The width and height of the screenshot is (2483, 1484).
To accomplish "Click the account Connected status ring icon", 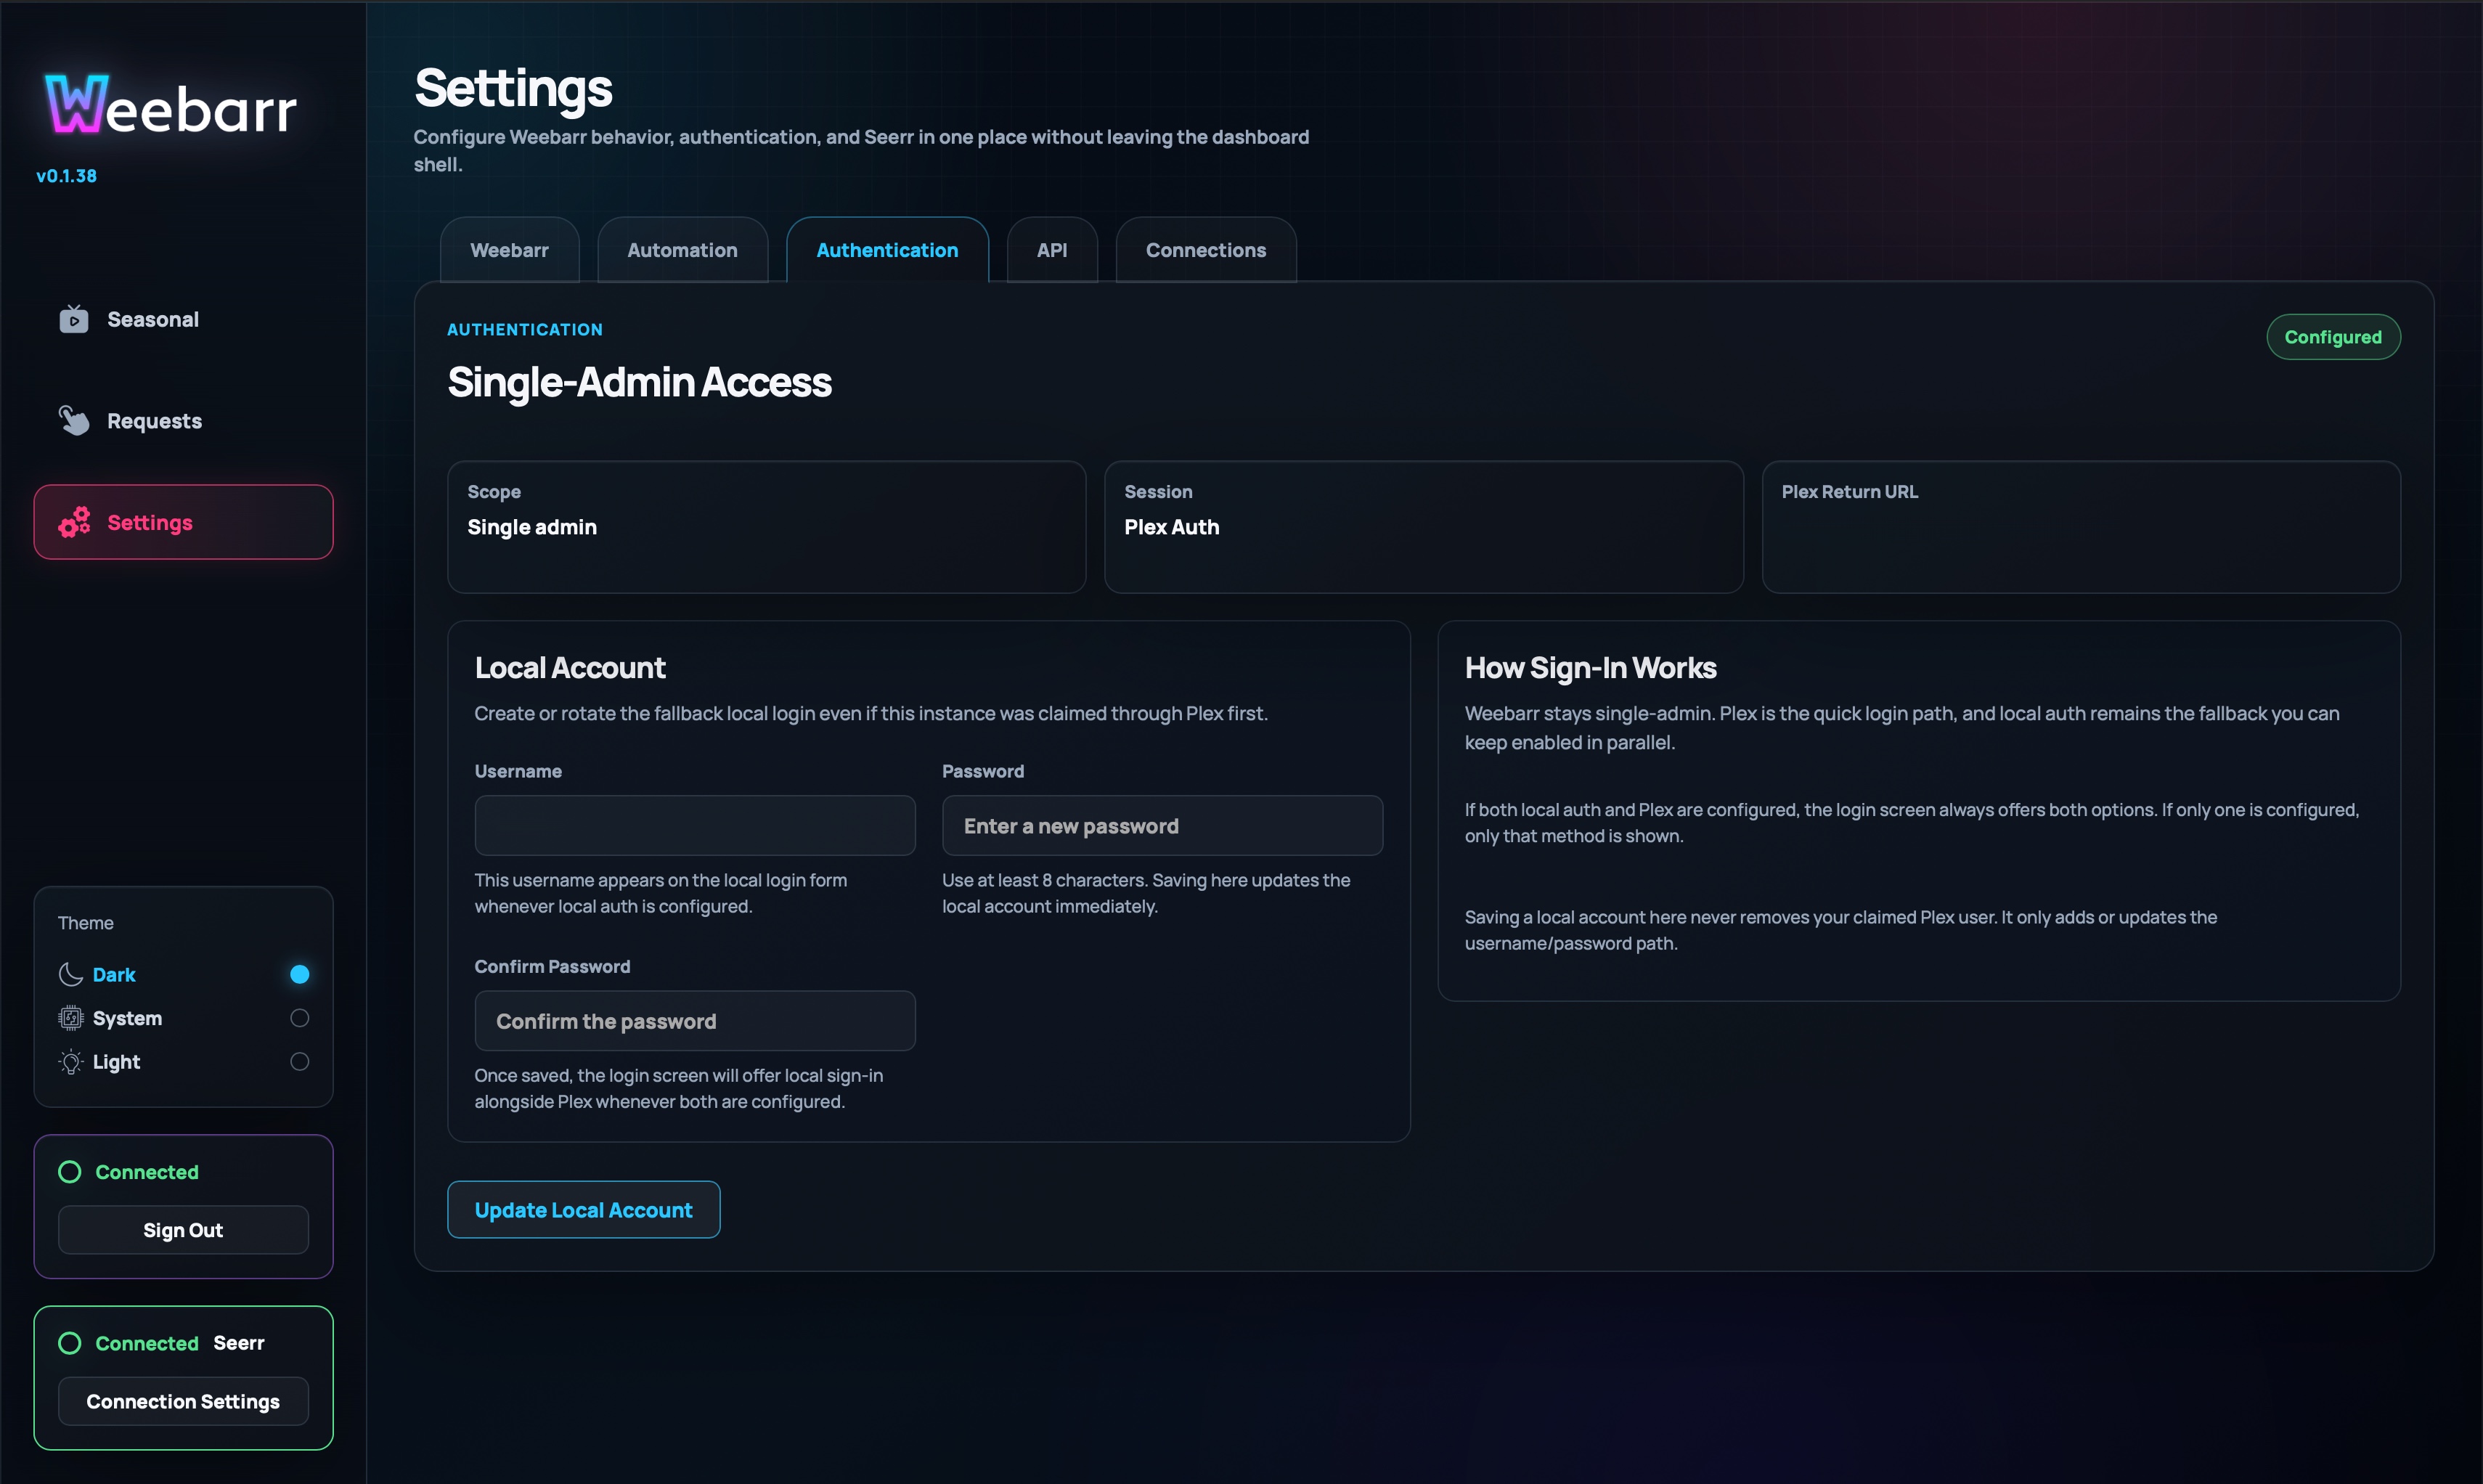I will coord(70,1172).
